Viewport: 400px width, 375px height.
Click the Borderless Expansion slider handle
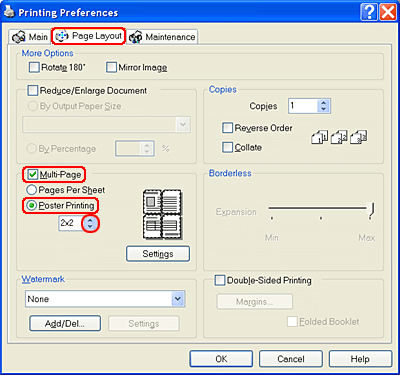(371, 210)
